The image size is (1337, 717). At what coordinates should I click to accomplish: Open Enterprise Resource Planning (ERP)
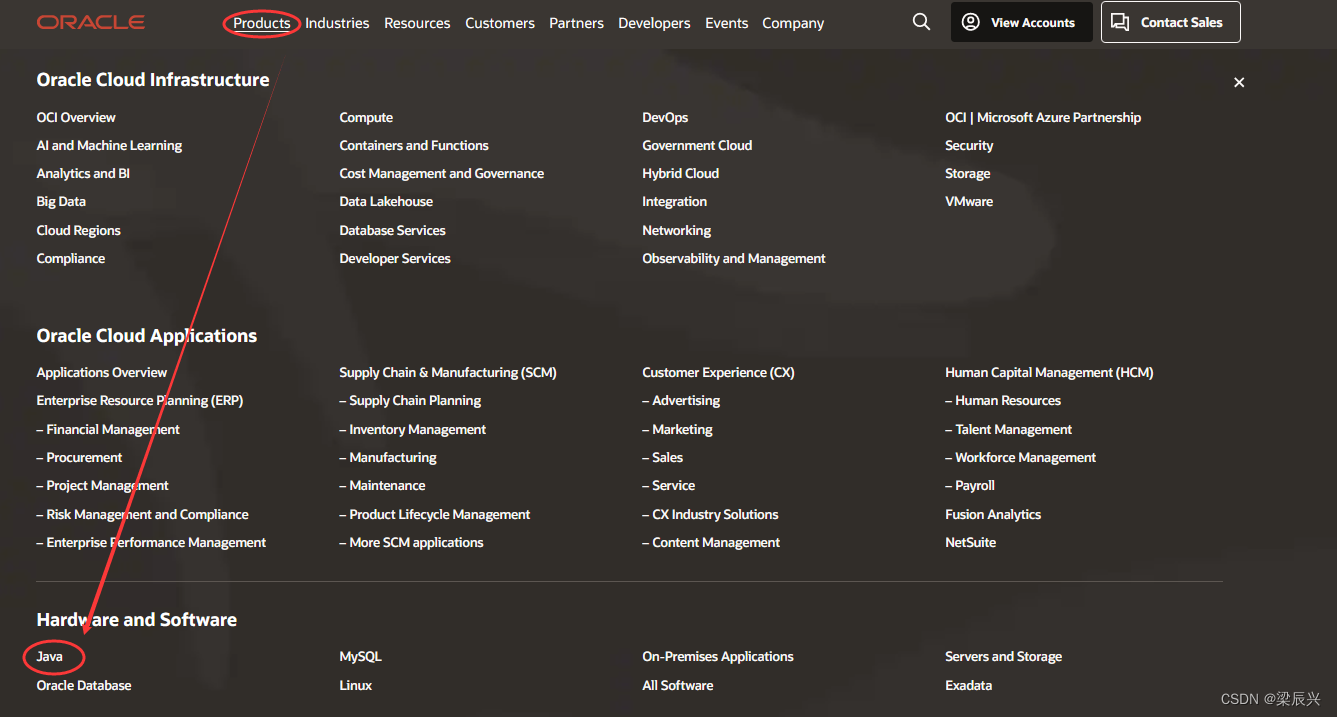[x=140, y=400]
